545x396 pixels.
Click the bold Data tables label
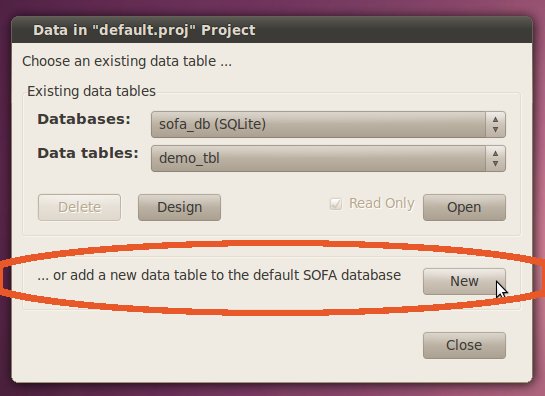88,153
